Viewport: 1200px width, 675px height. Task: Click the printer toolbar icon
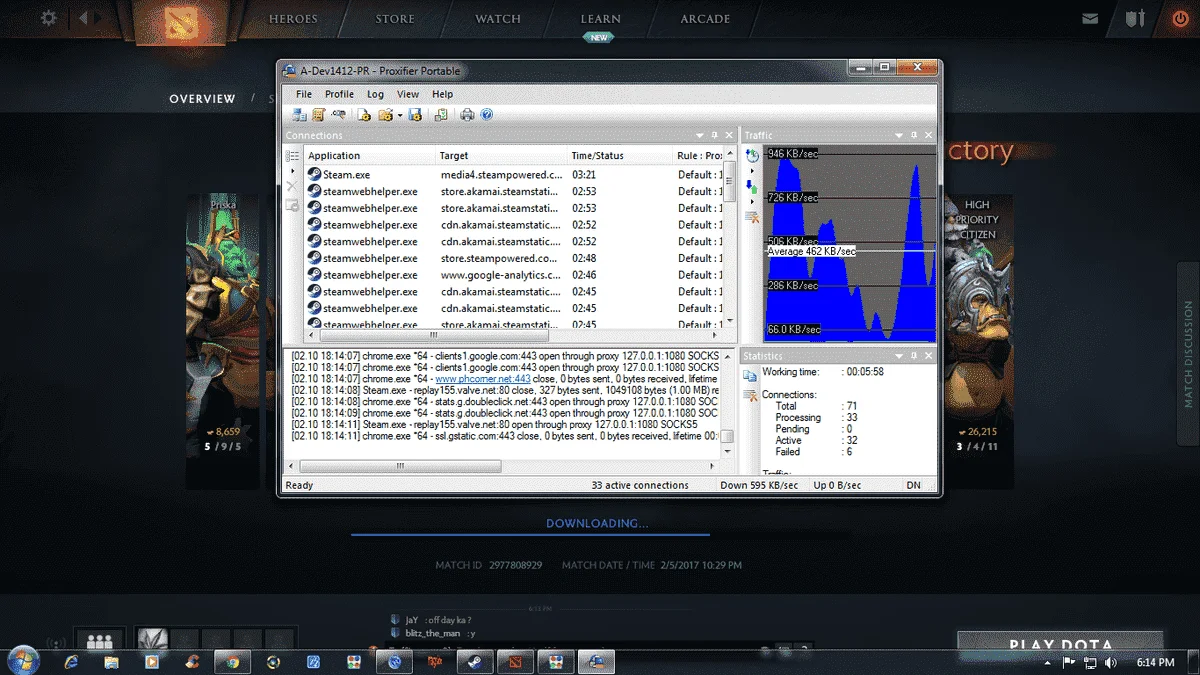467,114
